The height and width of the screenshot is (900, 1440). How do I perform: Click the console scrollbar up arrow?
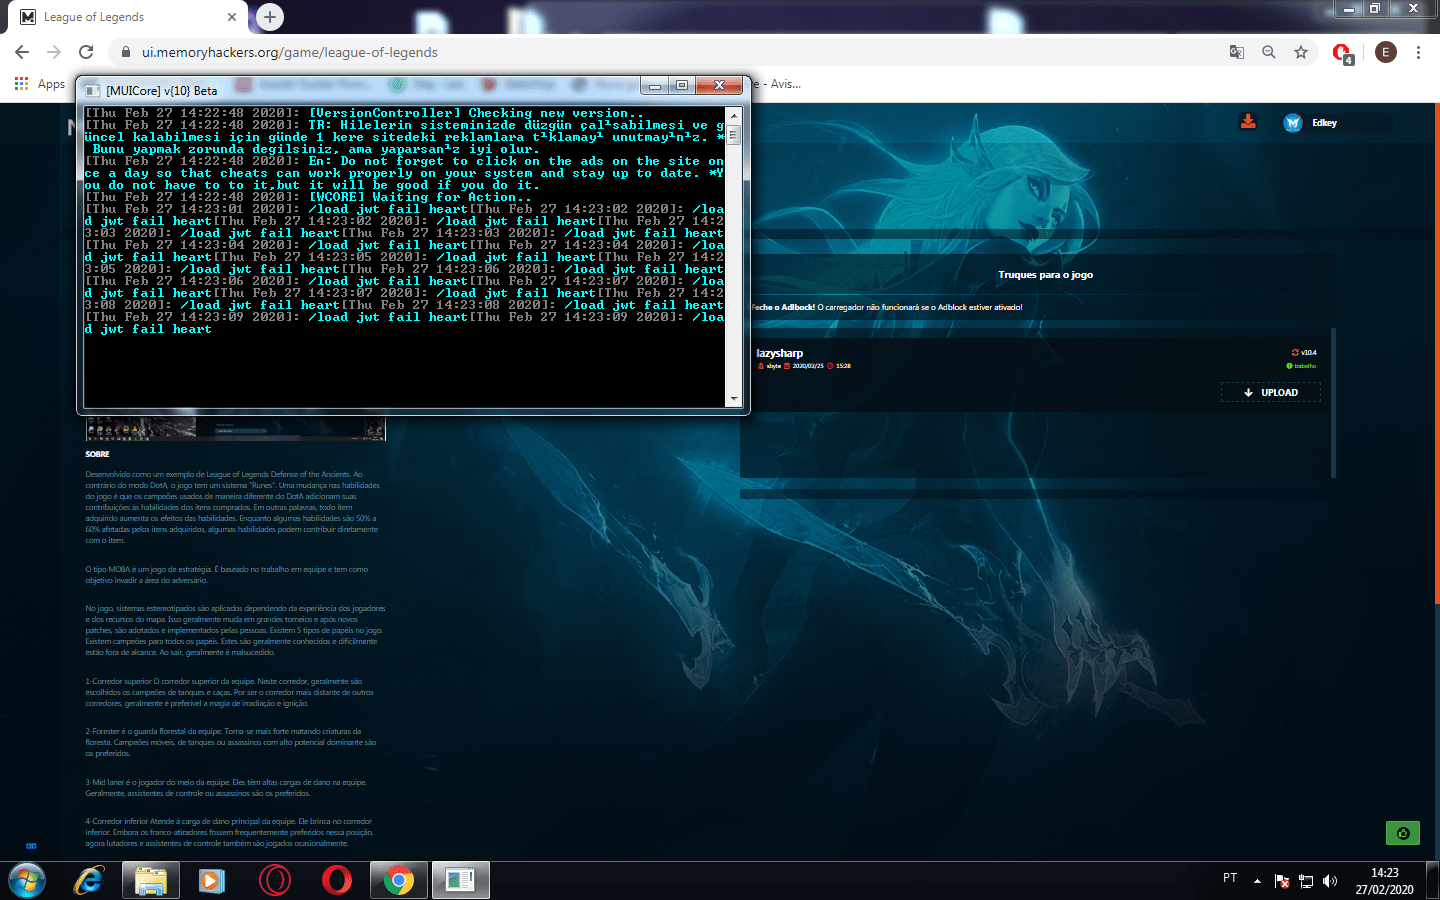[734, 115]
